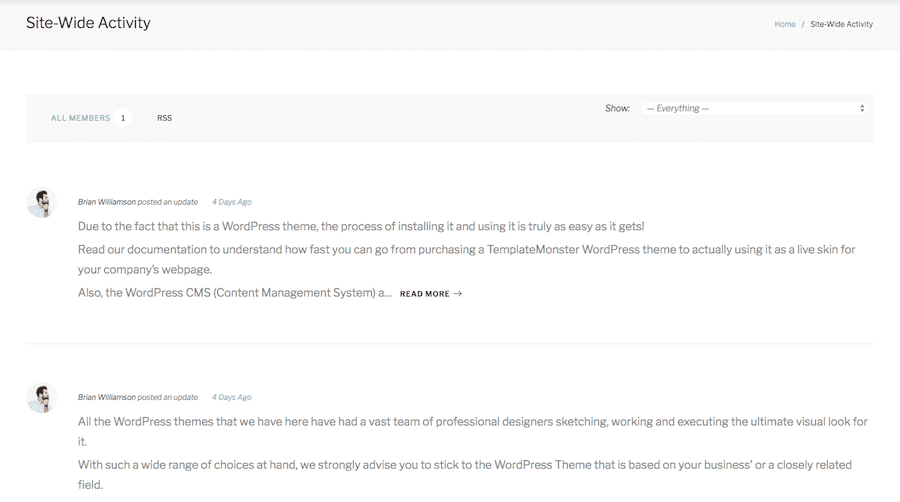
Task: Click the paragraph starting 'Due to the fact'
Action: [361, 227]
